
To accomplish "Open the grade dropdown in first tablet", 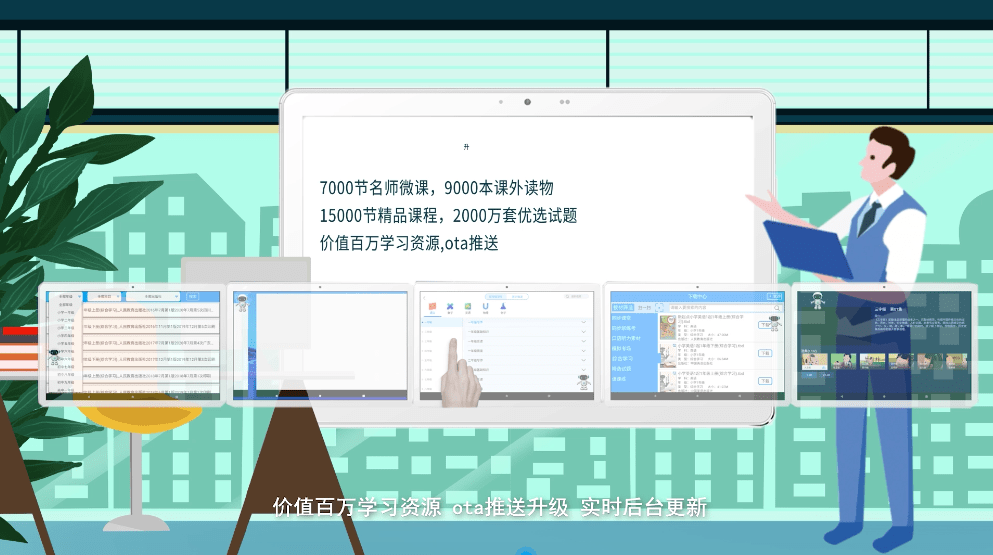I will coord(66,297).
